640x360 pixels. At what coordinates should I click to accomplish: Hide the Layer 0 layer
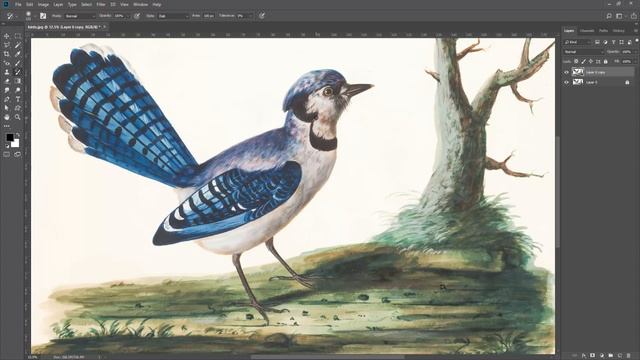coord(566,82)
